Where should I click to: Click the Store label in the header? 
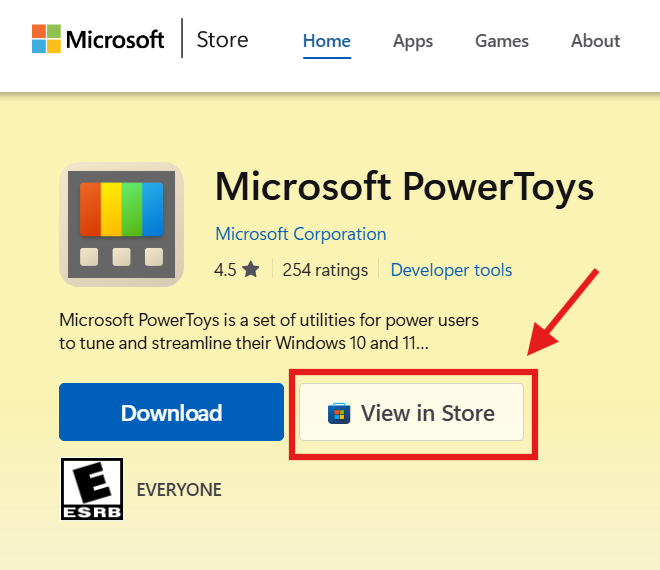tap(222, 40)
